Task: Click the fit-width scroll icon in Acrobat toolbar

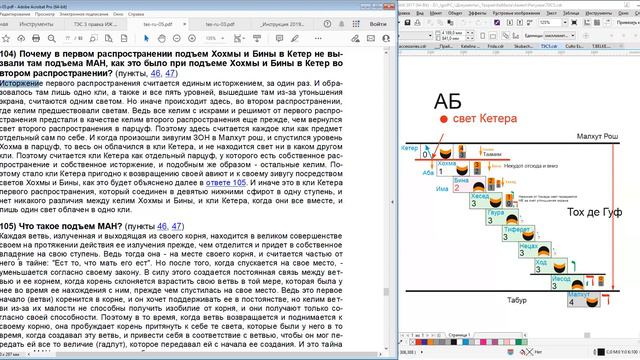Action: [x=257, y=38]
